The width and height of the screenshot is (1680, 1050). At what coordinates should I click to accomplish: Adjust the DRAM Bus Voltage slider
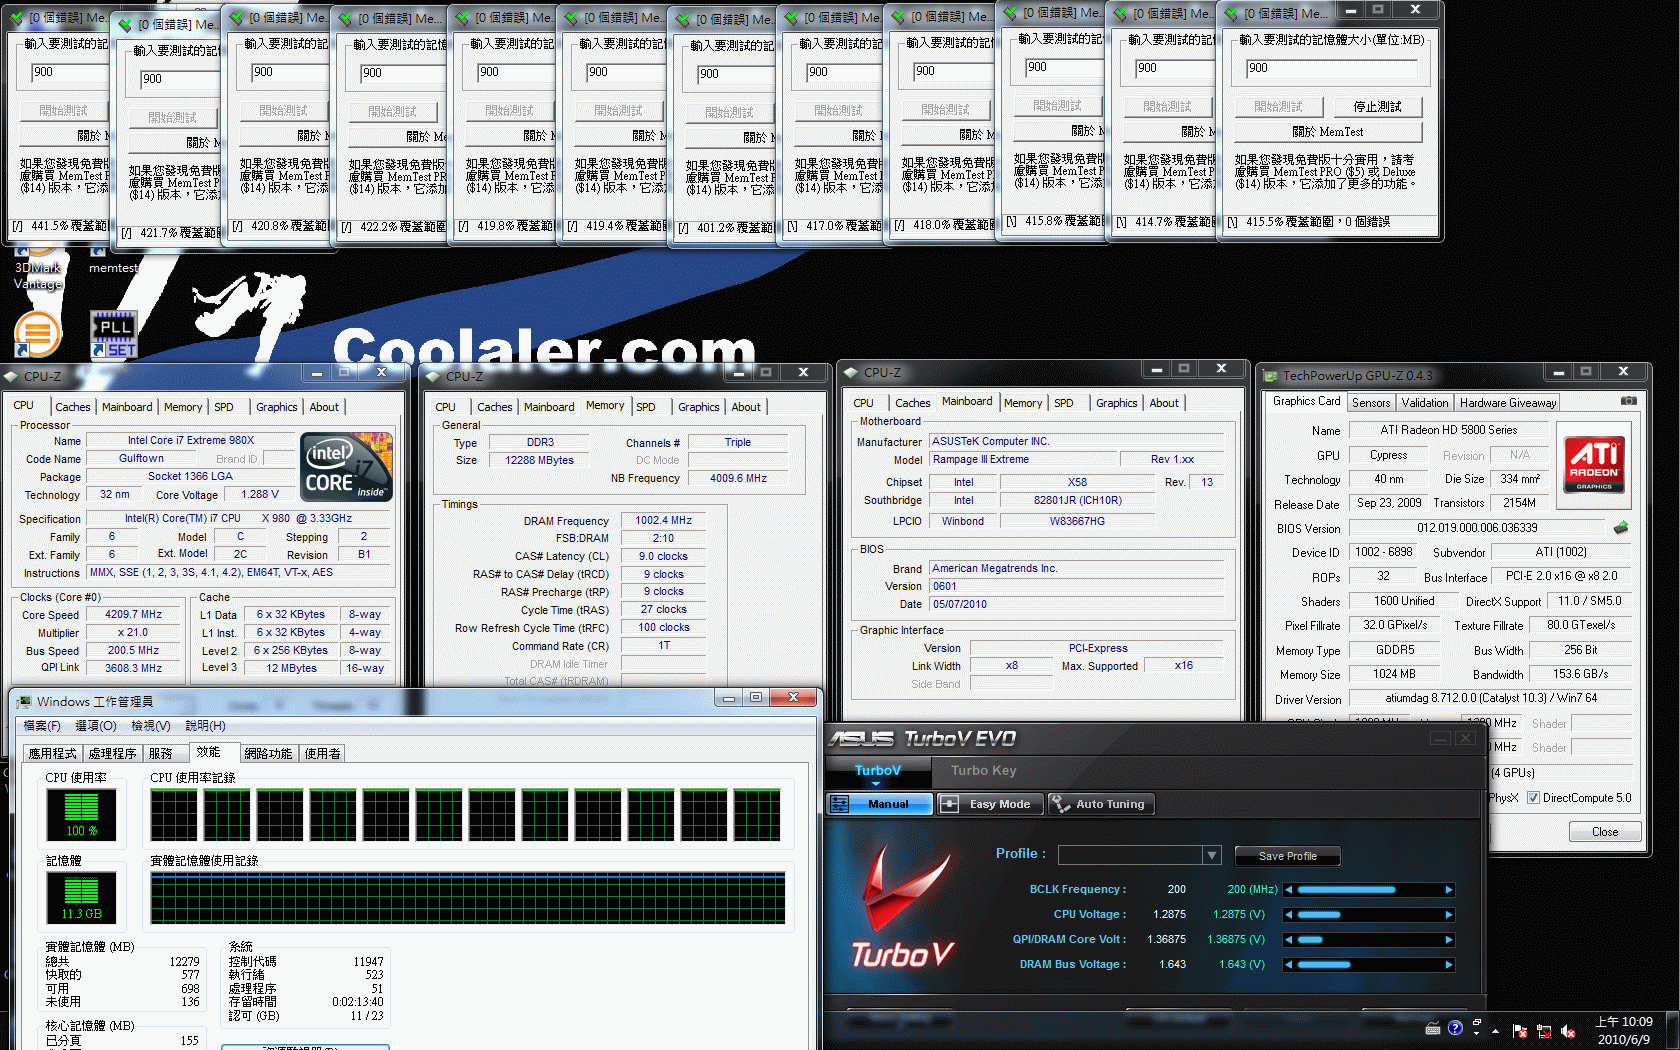(x=1368, y=964)
